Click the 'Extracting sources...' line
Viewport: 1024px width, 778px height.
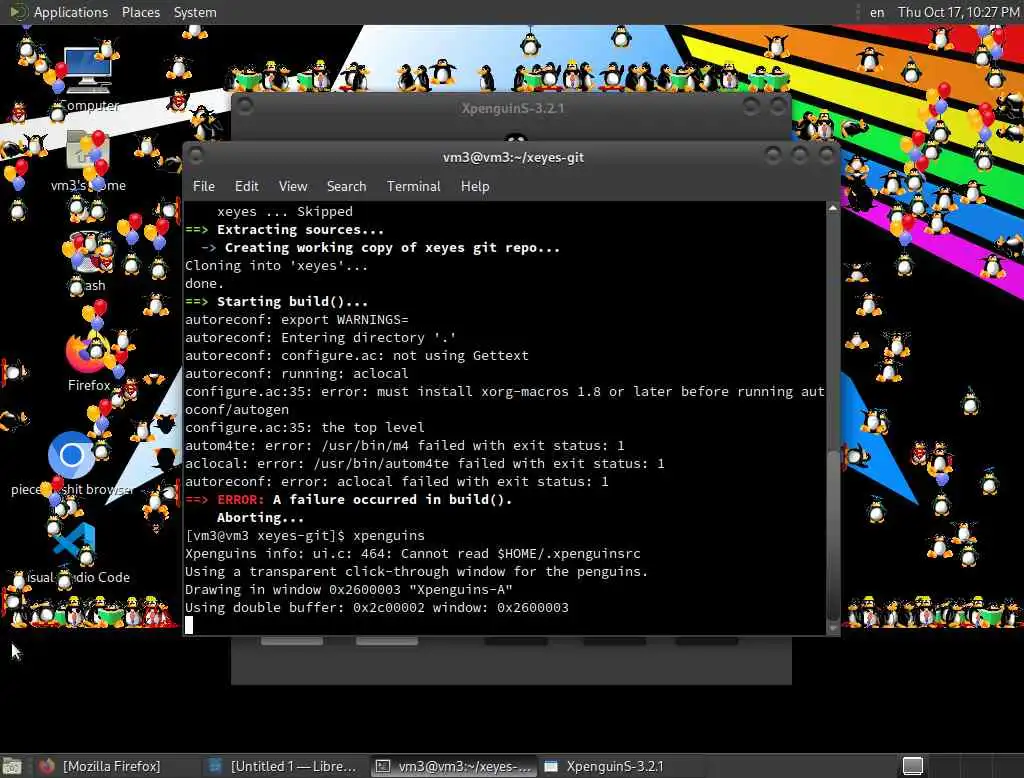click(285, 229)
